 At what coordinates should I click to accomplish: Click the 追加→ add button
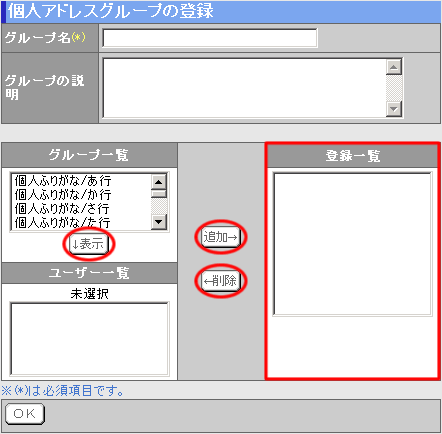pos(220,237)
